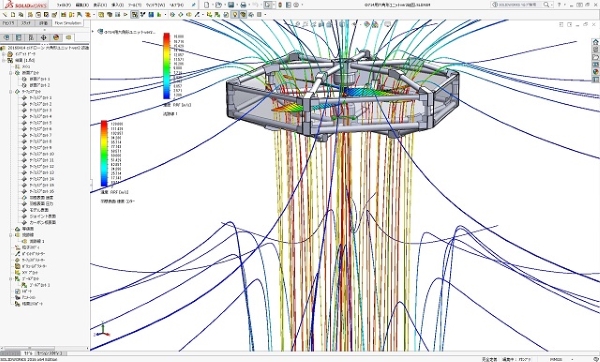The width and height of the screenshot is (600, 362).
Task: Collapse the Surface Plots tree node
Action: click(x=11, y=92)
